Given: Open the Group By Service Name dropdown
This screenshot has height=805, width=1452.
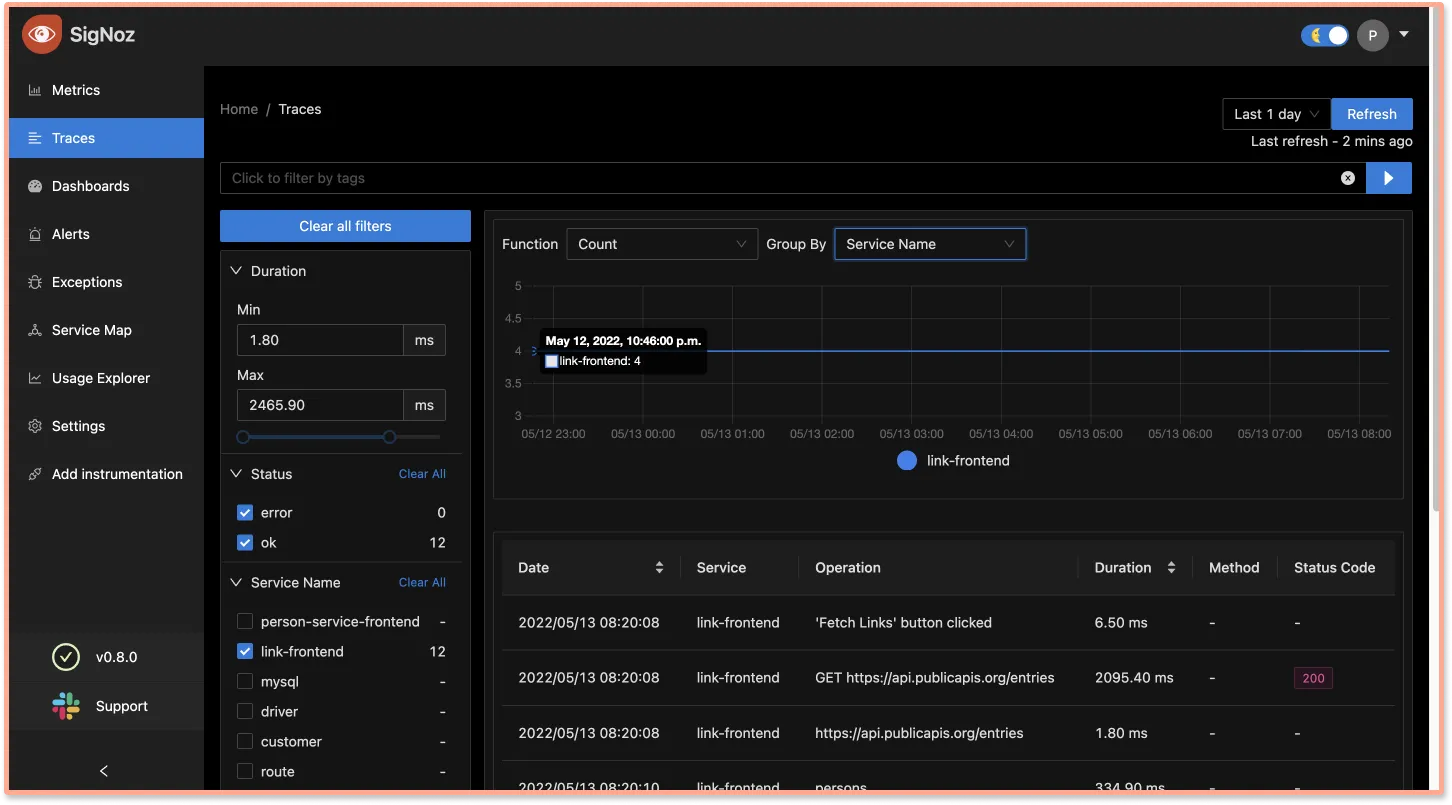Looking at the screenshot, I should click(x=930, y=244).
